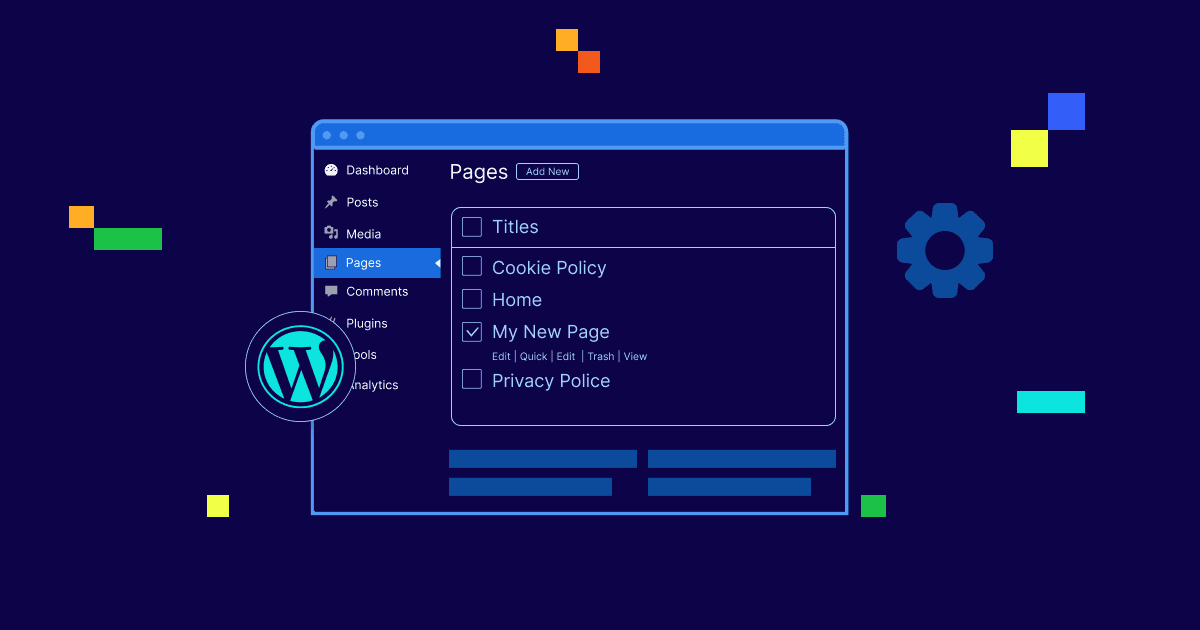Toggle the Titles select-all checkbox
Viewport: 1200px width, 630px height.
[x=472, y=227]
